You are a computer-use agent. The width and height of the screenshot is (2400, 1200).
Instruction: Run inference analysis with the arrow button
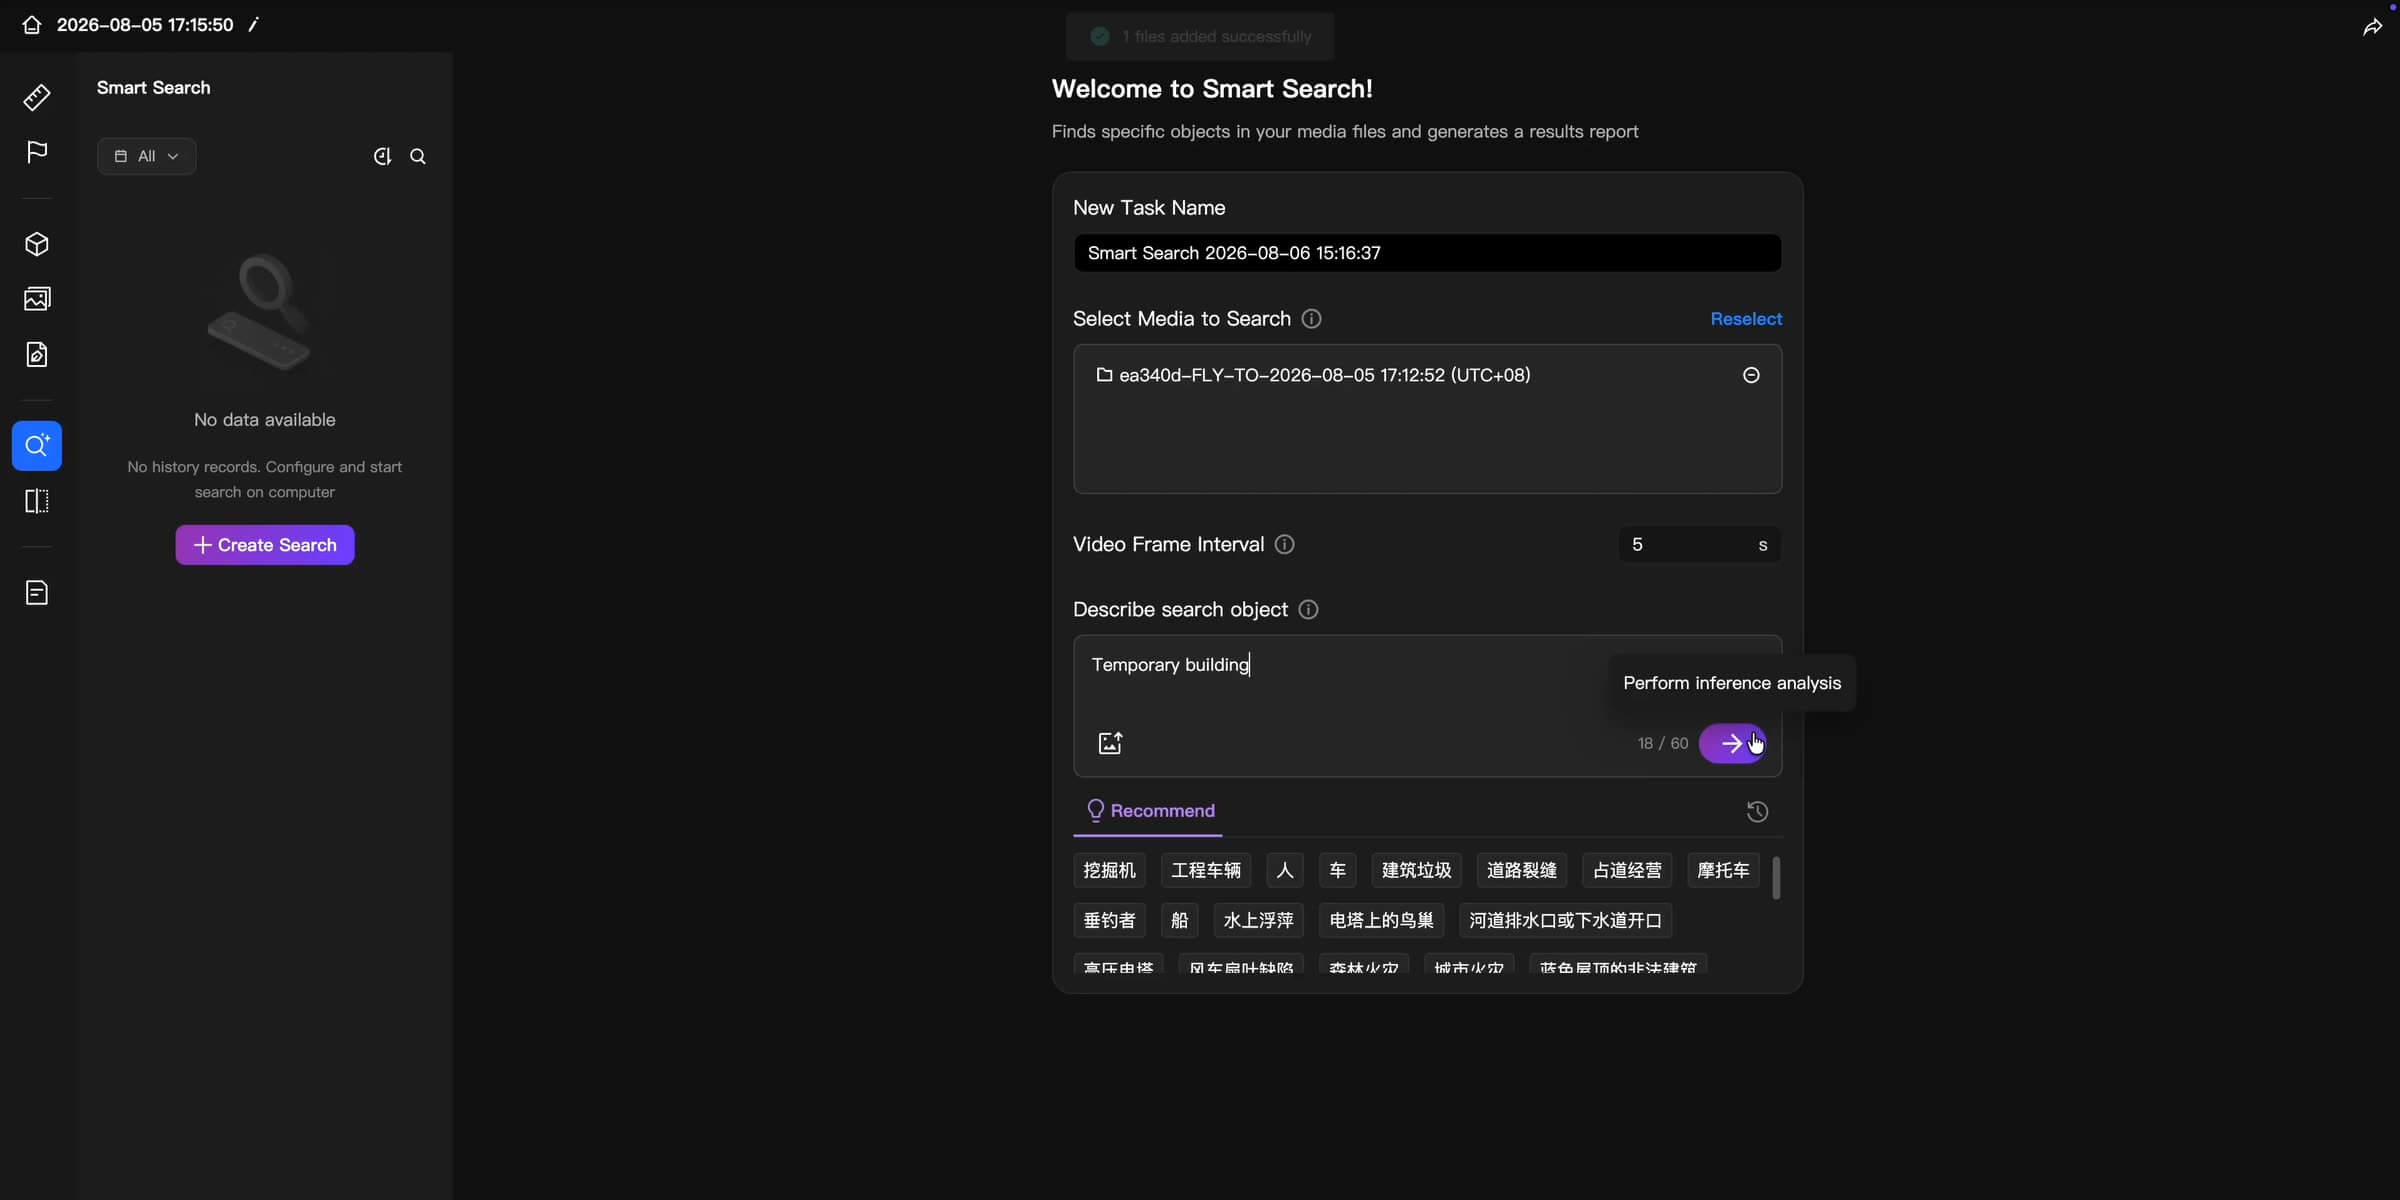pos(1733,743)
